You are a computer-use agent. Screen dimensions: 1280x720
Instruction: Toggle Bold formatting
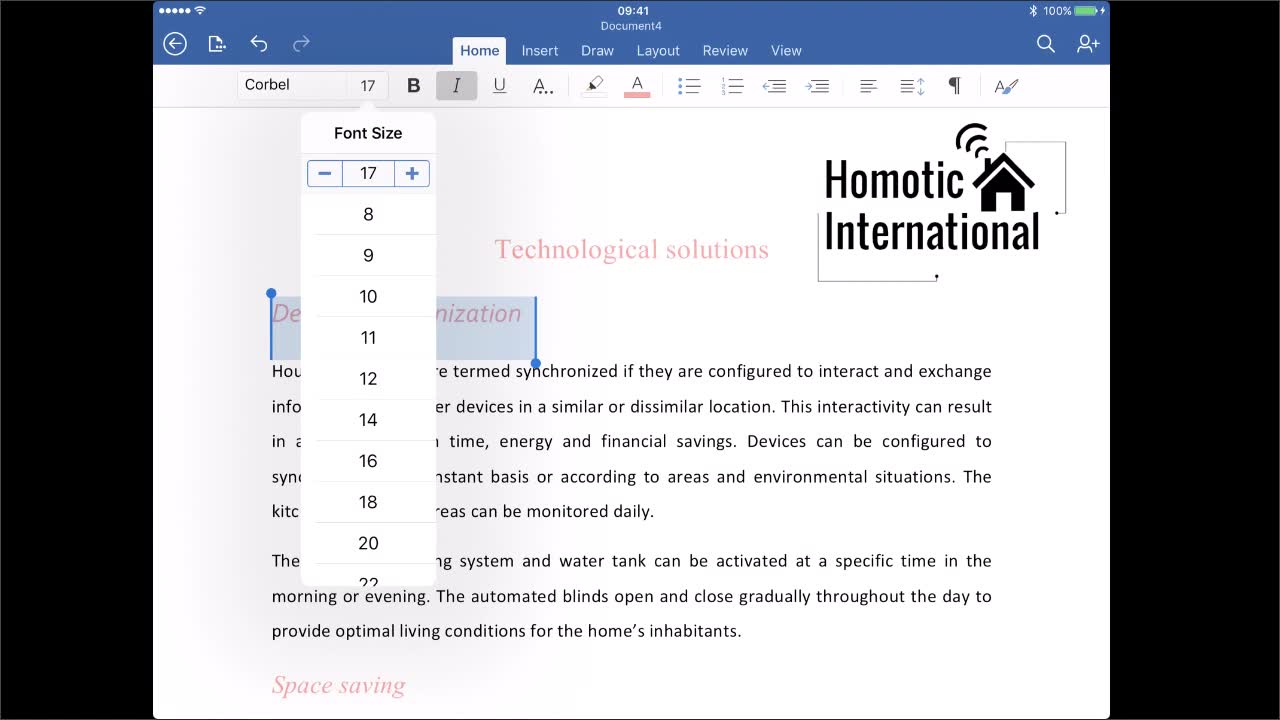point(413,86)
